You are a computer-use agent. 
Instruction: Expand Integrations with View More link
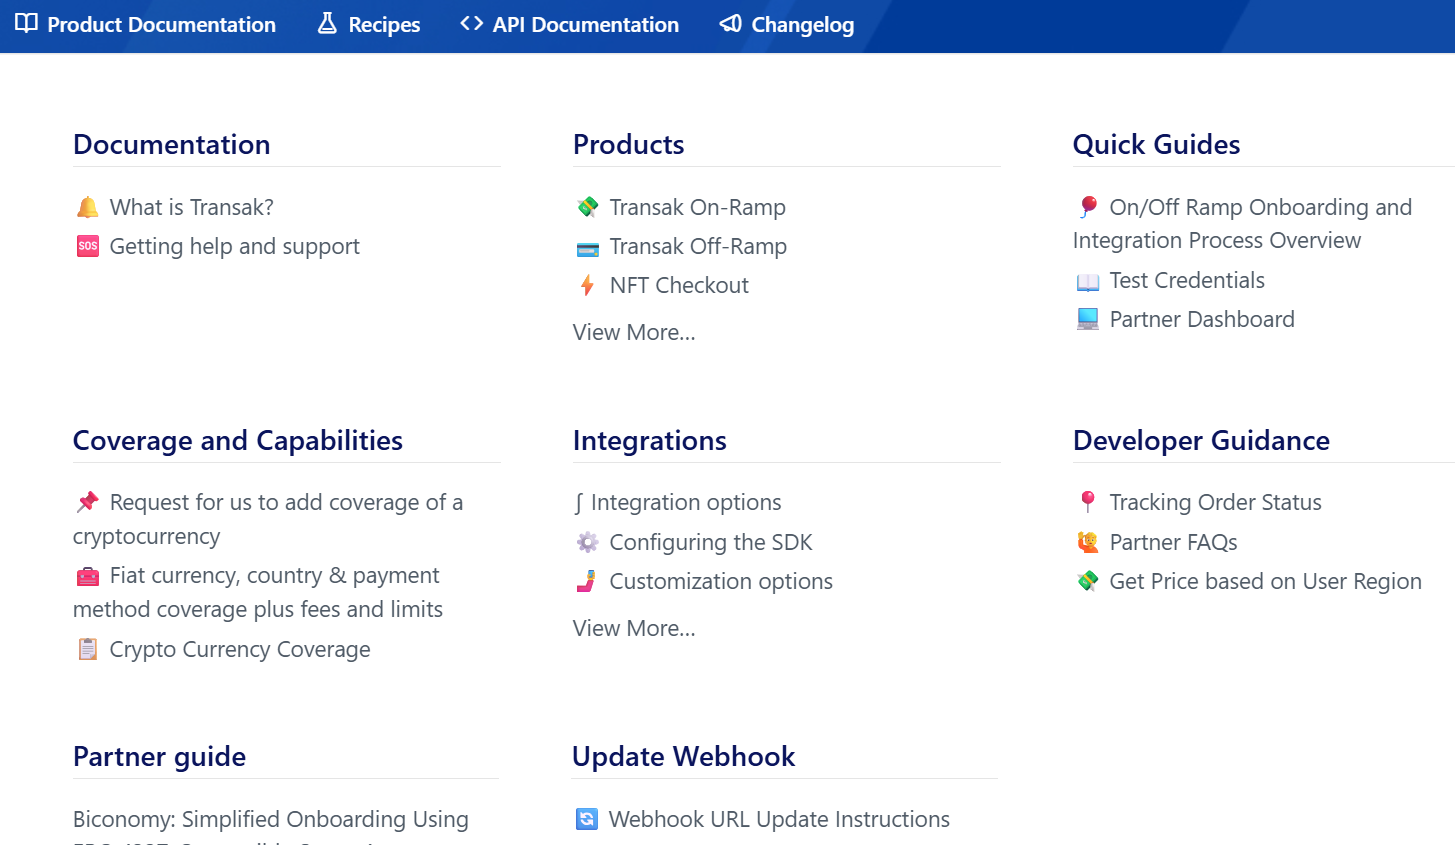pos(634,628)
